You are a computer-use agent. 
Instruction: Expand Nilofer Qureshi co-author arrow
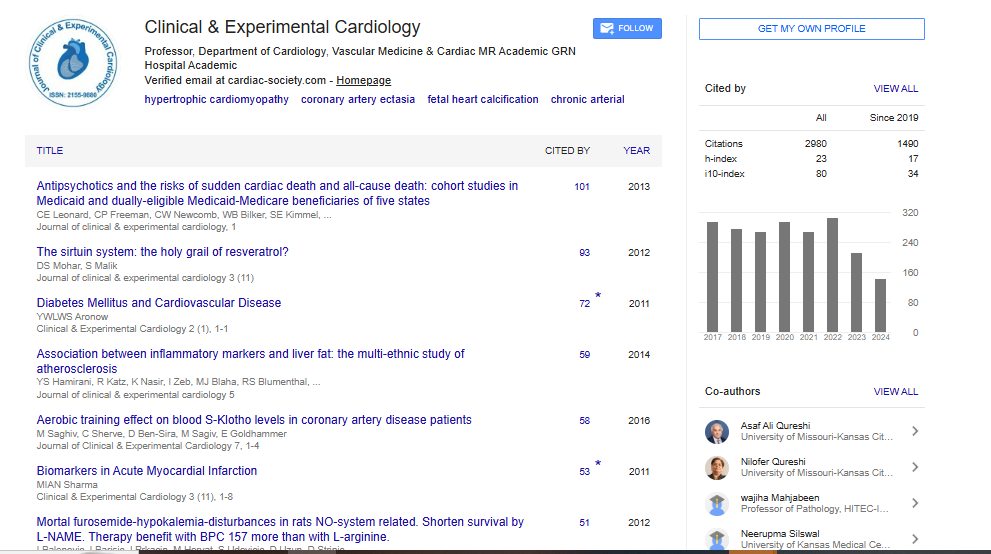[914, 467]
